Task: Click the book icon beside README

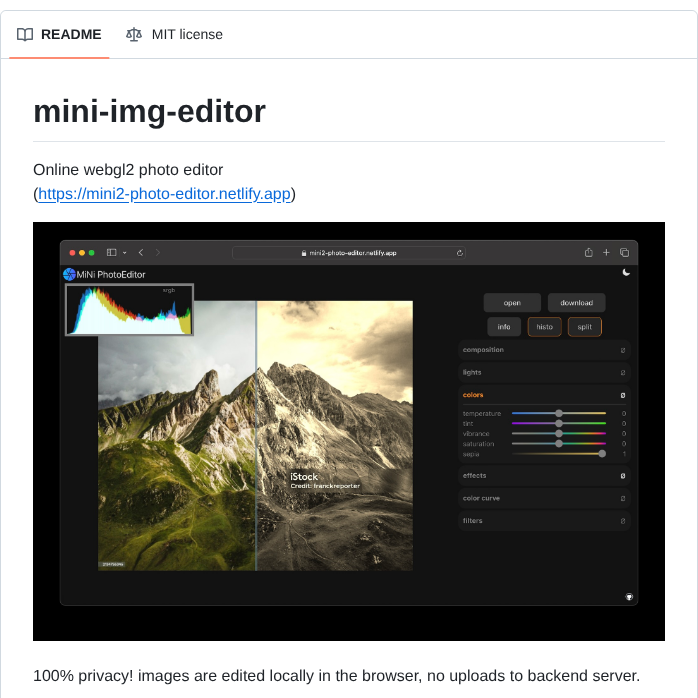Action: [25, 35]
